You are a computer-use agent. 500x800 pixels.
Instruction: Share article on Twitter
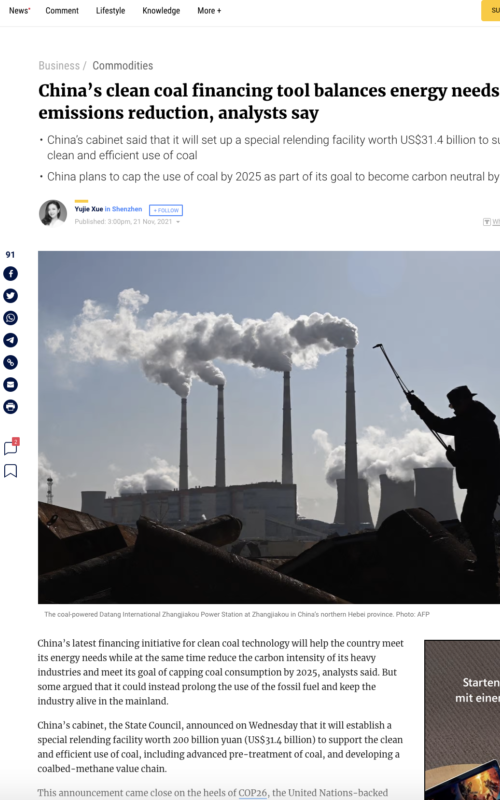click(11, 296)
